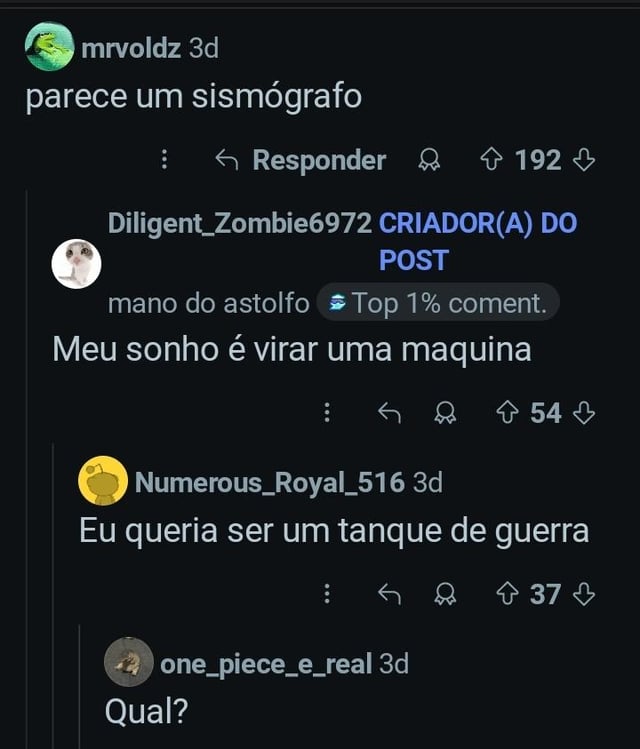640x749 pixels.
Task: Give award to mrvoldz's comment
Action: pos(429,160)
